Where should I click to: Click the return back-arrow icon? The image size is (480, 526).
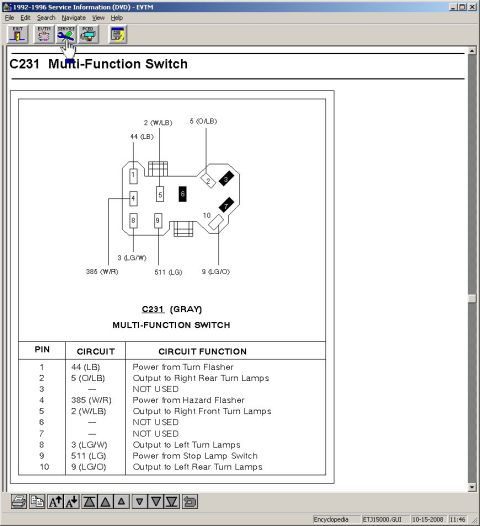pos(190,502)
